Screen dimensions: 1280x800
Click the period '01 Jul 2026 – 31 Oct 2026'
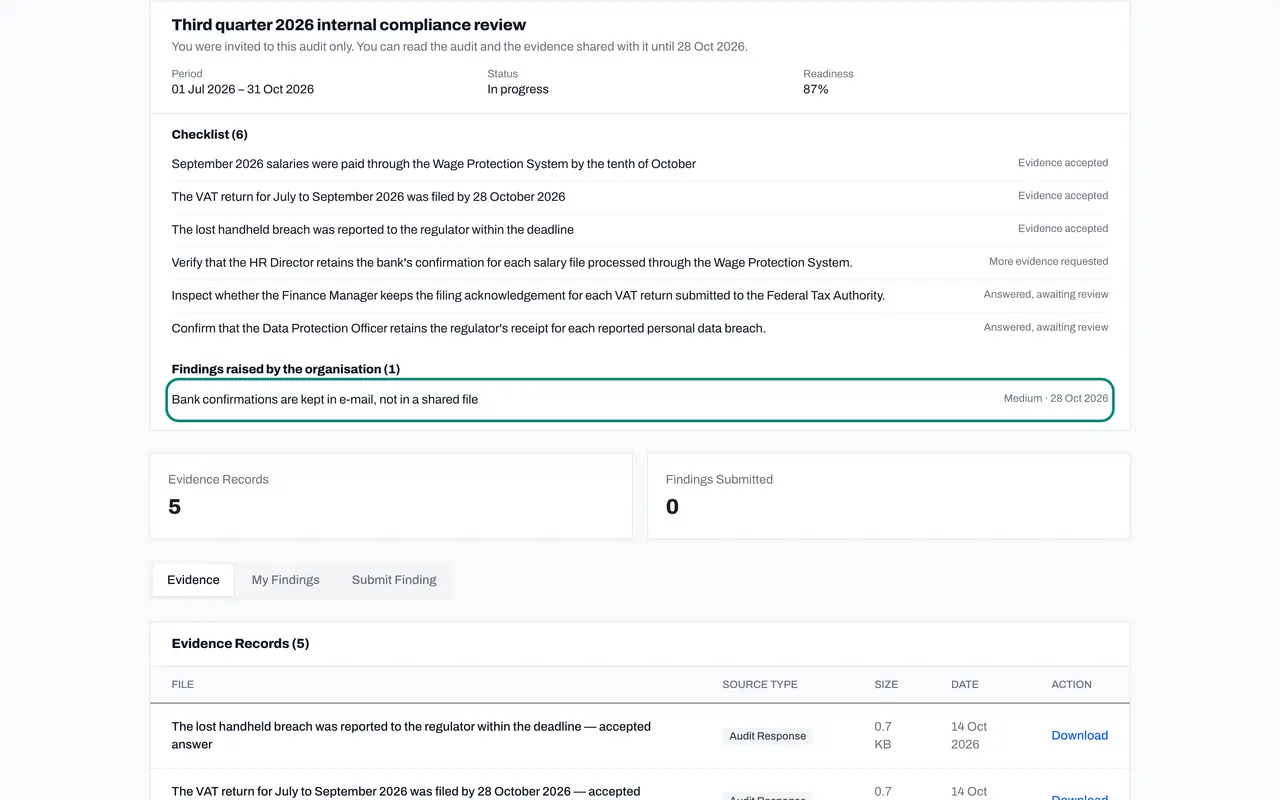click(243, 89)
